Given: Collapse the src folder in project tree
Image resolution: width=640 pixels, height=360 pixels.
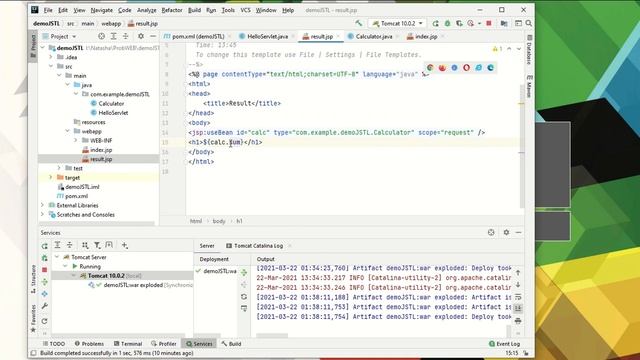Looking at the screenshot, I should coord(51,66).
